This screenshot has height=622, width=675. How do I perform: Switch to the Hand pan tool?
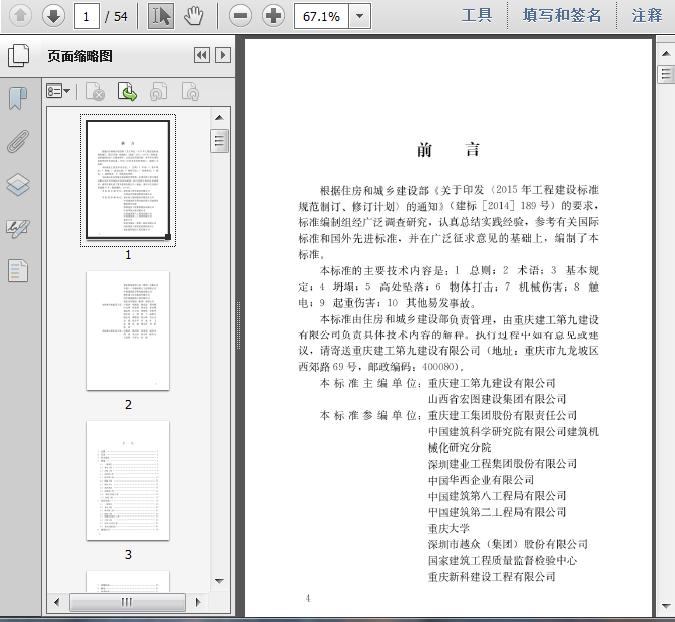194,15
